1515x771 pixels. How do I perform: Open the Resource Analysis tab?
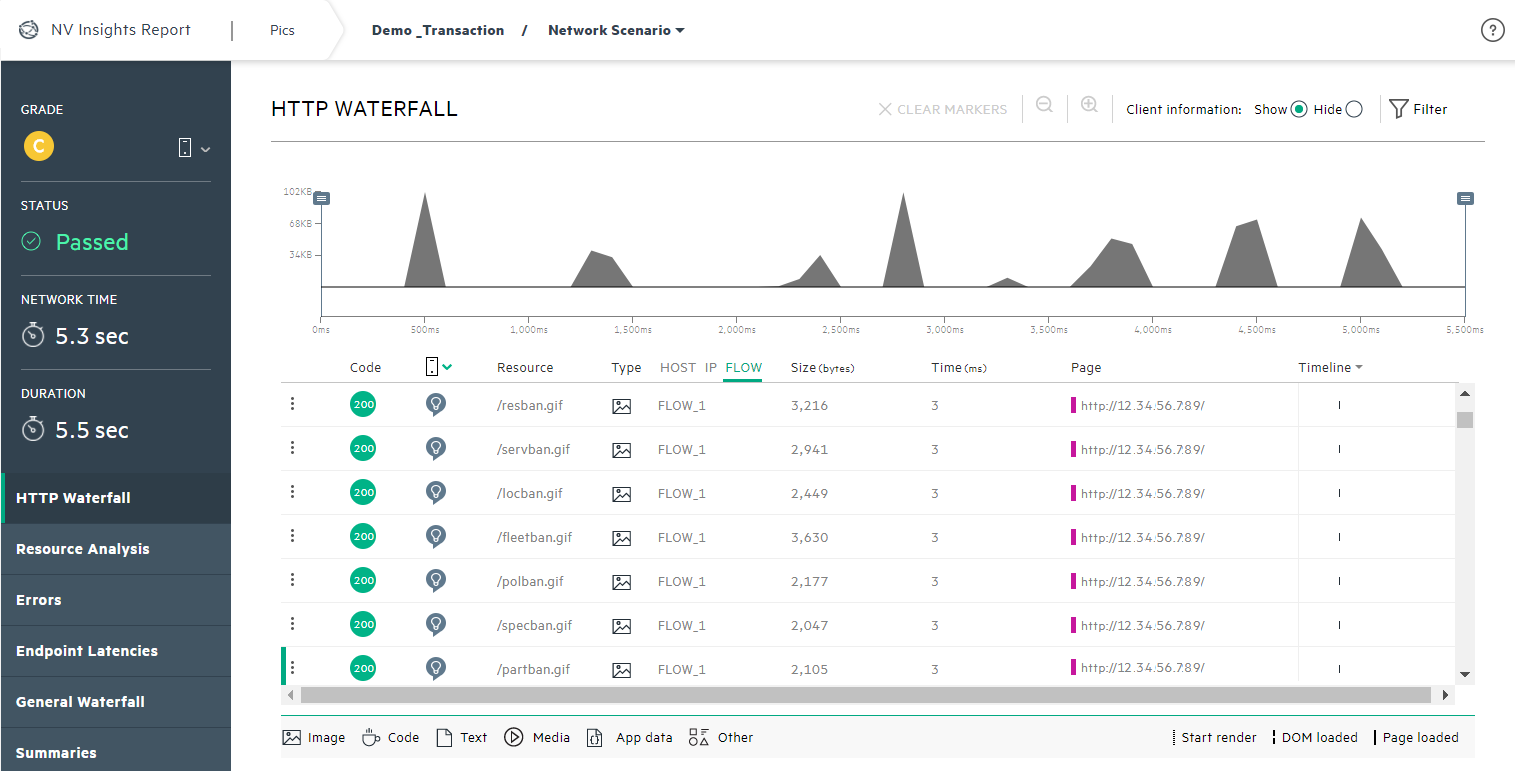pos(83,549)
